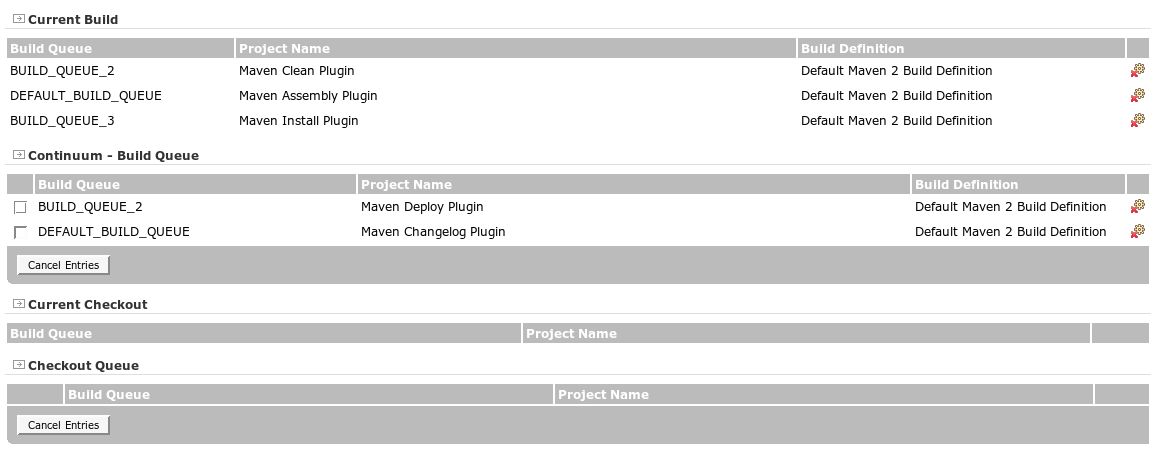Click Build Definition header in Continuum Build Queue

click(x=966, y=185)
